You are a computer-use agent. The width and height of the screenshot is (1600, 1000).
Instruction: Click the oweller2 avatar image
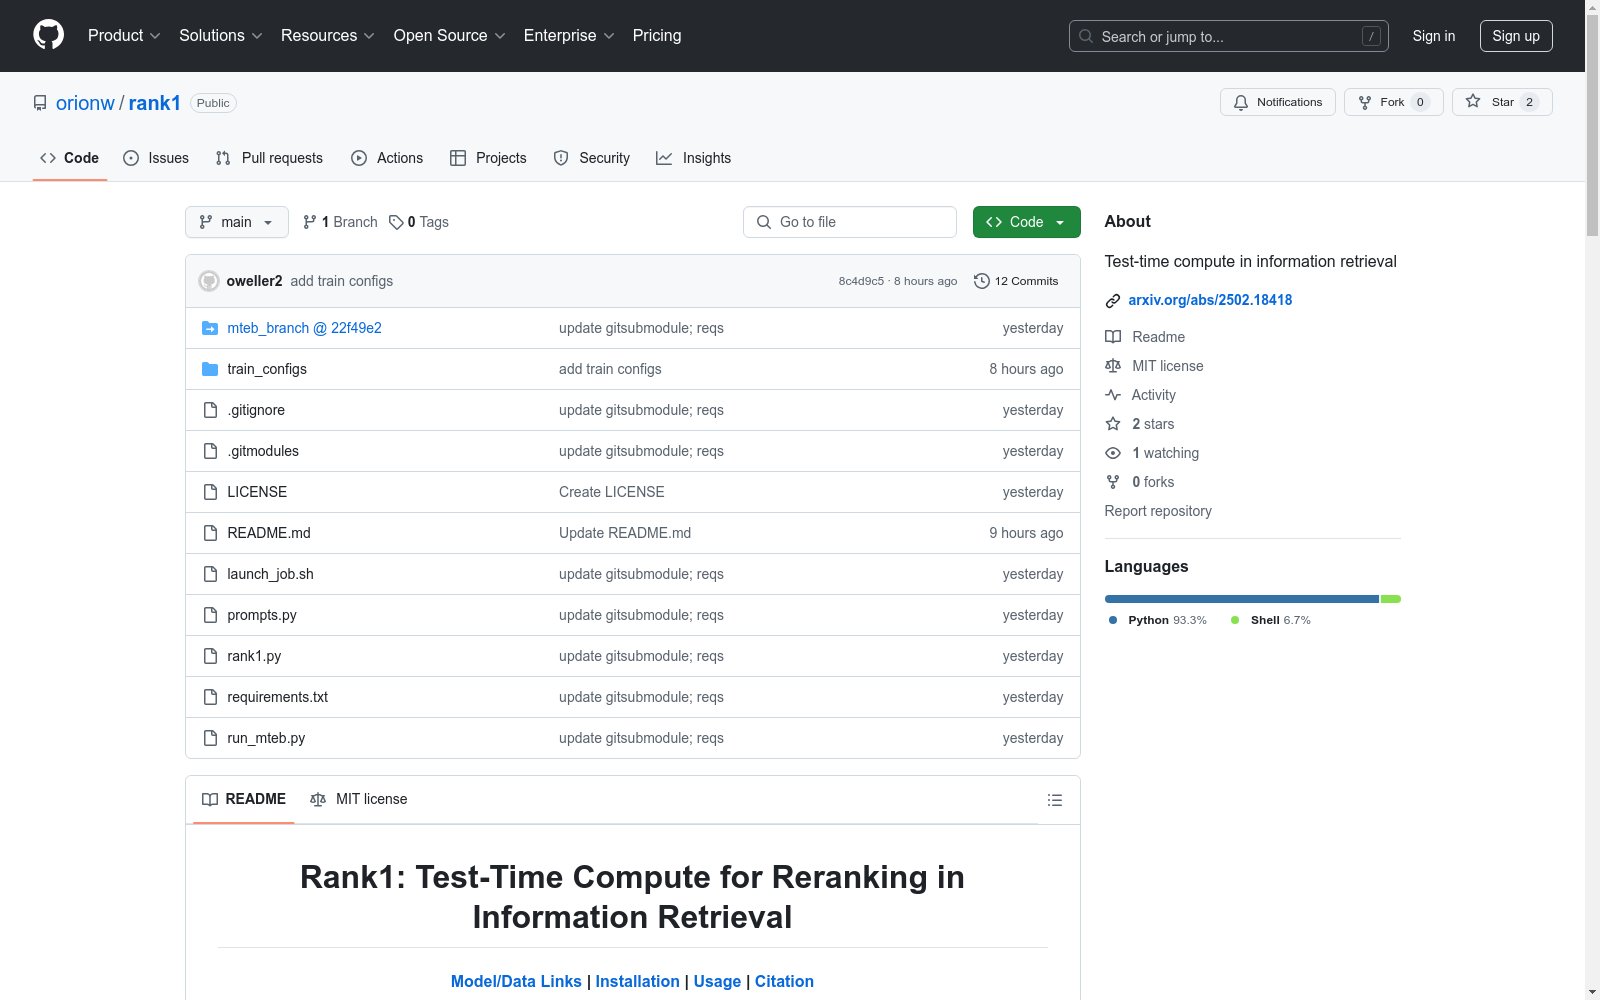(209, 281)
